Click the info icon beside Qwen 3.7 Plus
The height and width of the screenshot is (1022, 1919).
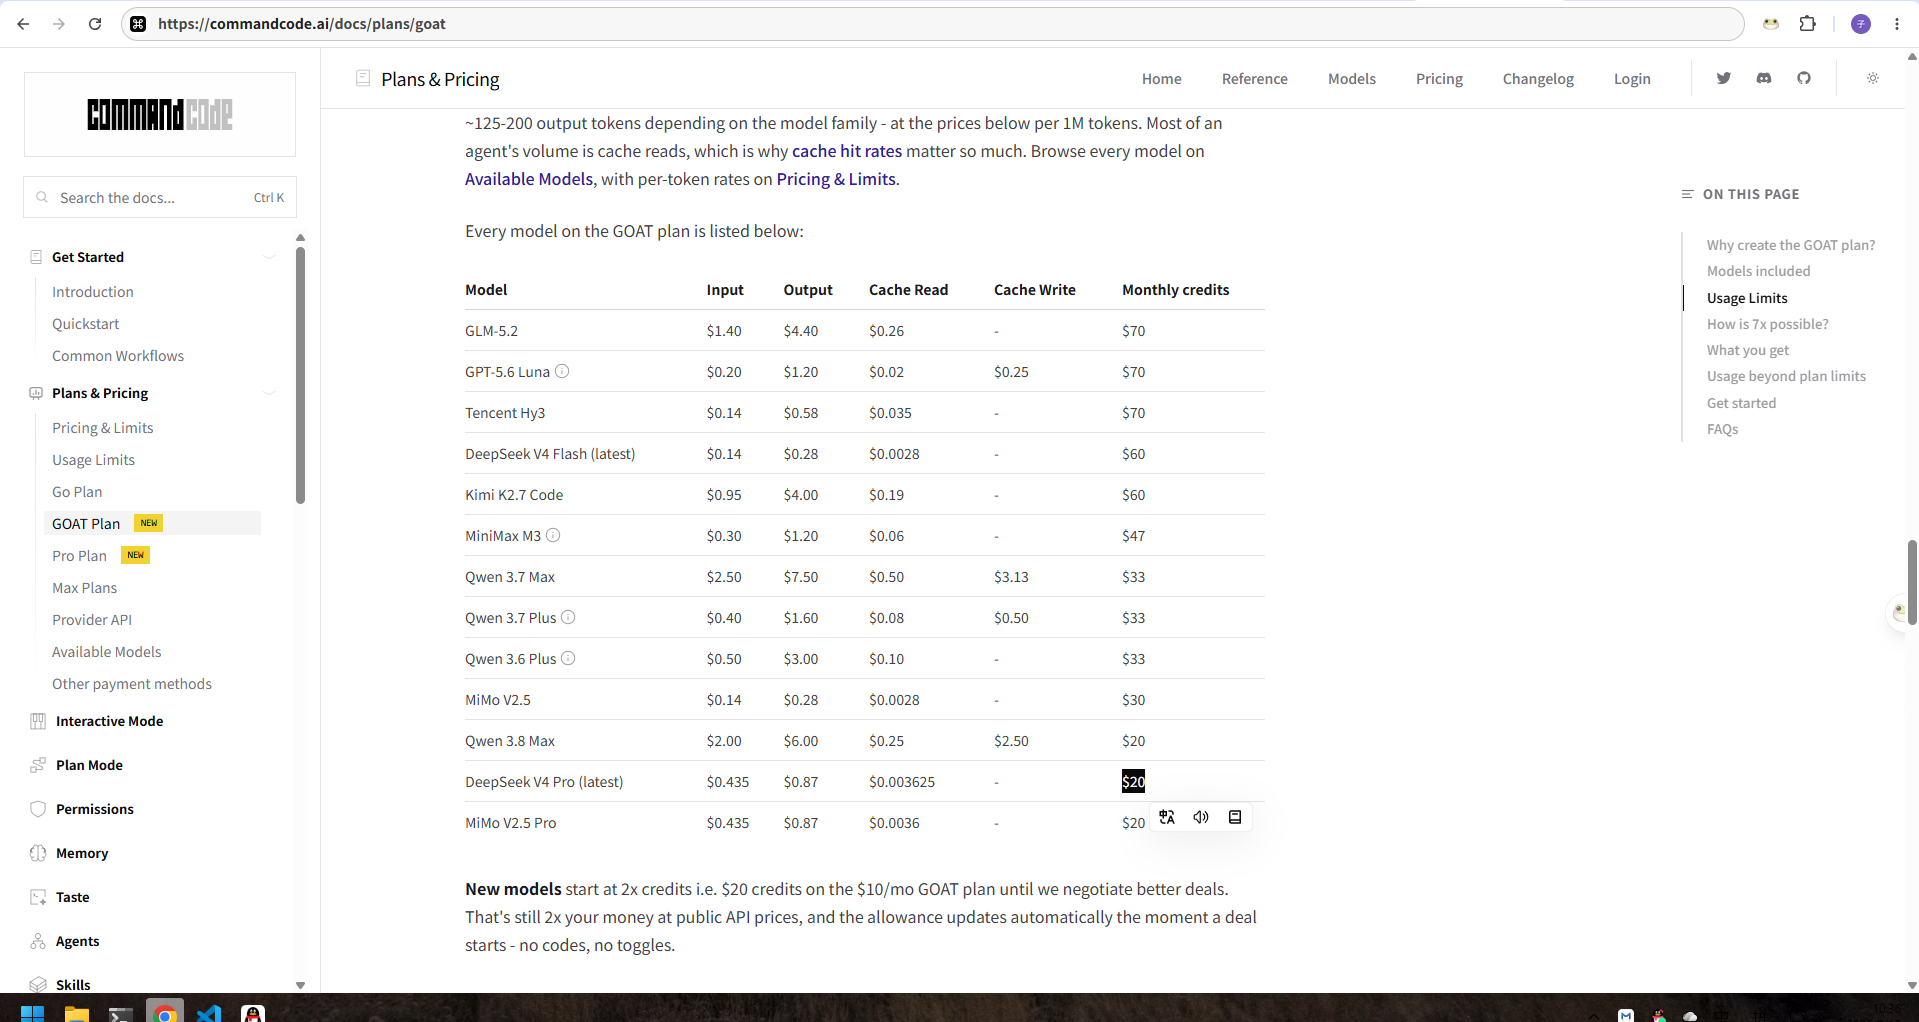click(568, 617)
